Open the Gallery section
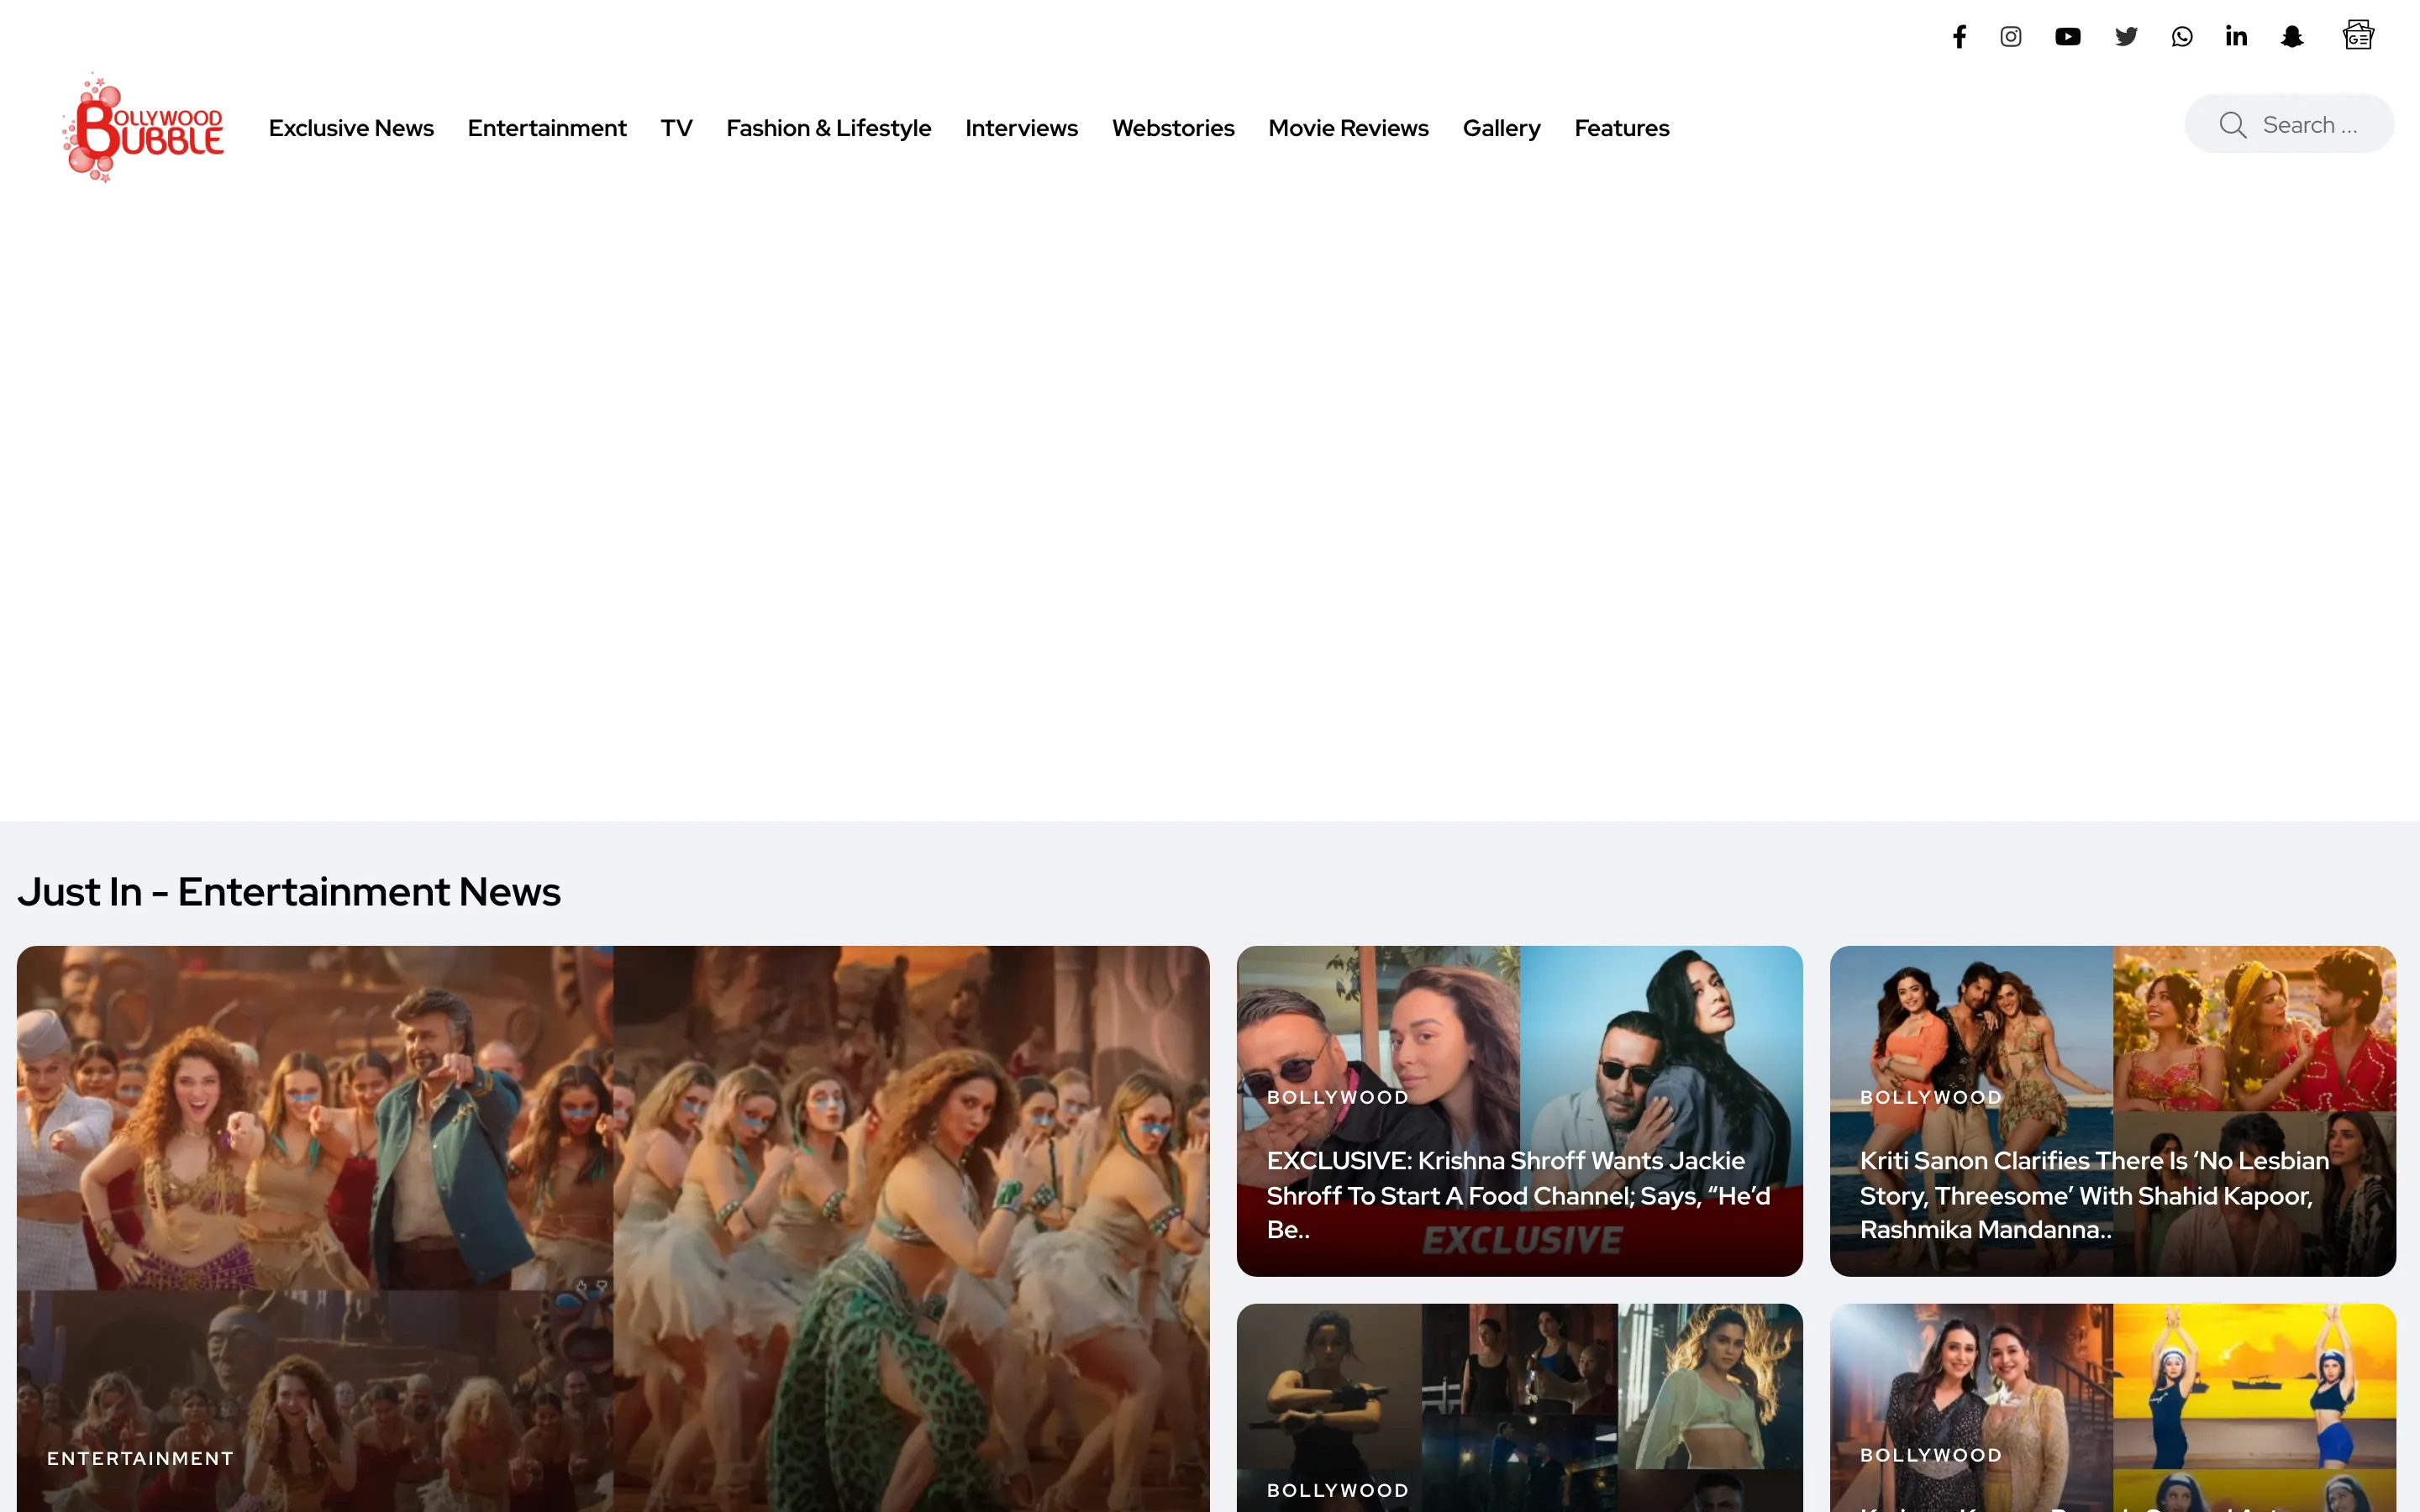The image size is (2420, 1512). (1501, 128)
